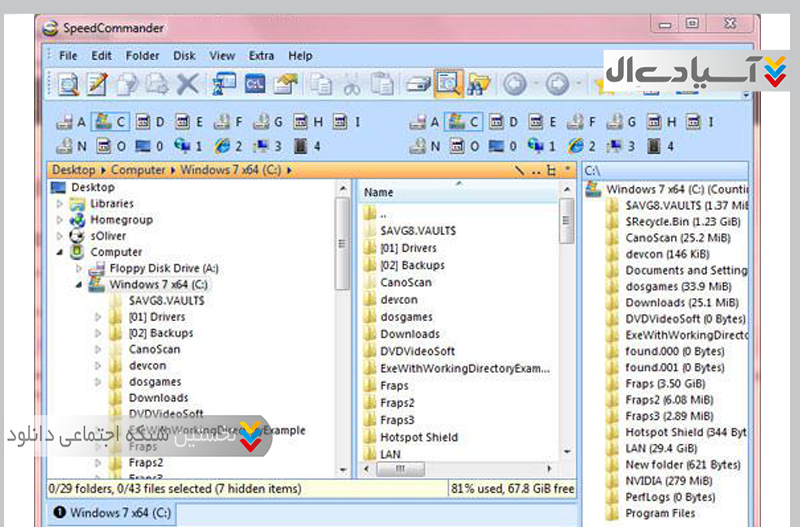The height and width of the screenshot is (527, 800).
Task: Select drive F in right drive bar
Action: [x=581, y=122]
